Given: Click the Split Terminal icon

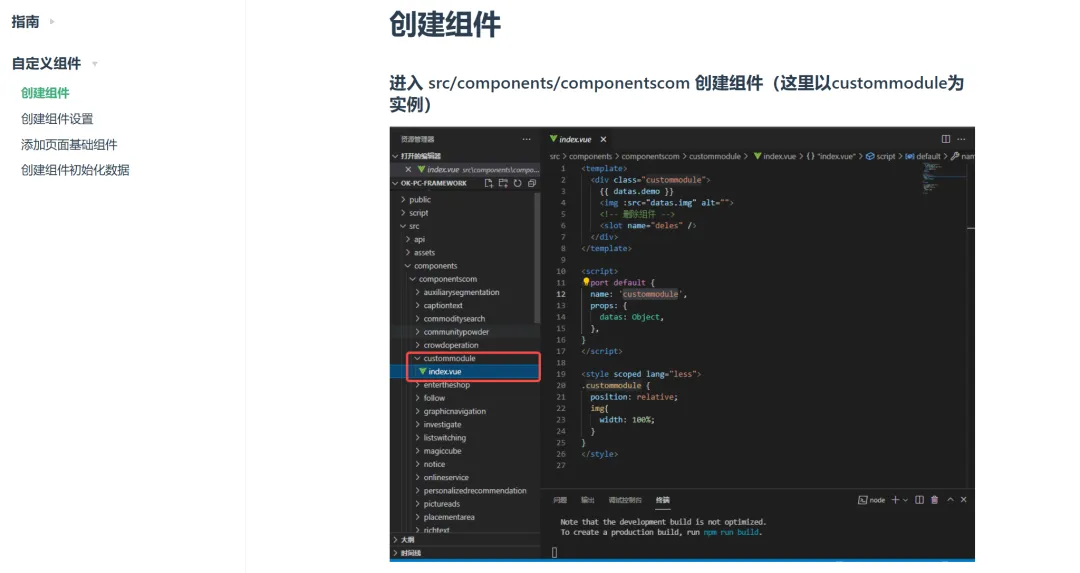Looking at the screenshot, I should coord(920,500).
